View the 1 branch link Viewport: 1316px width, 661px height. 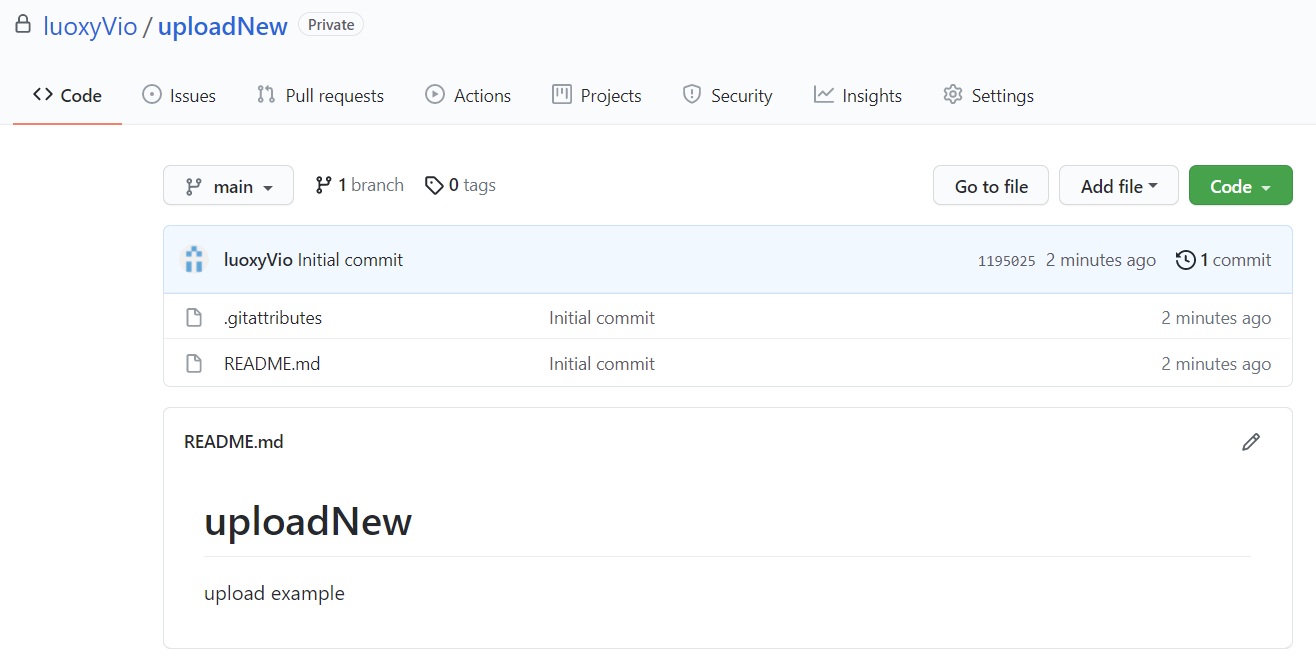coord(359,185)
